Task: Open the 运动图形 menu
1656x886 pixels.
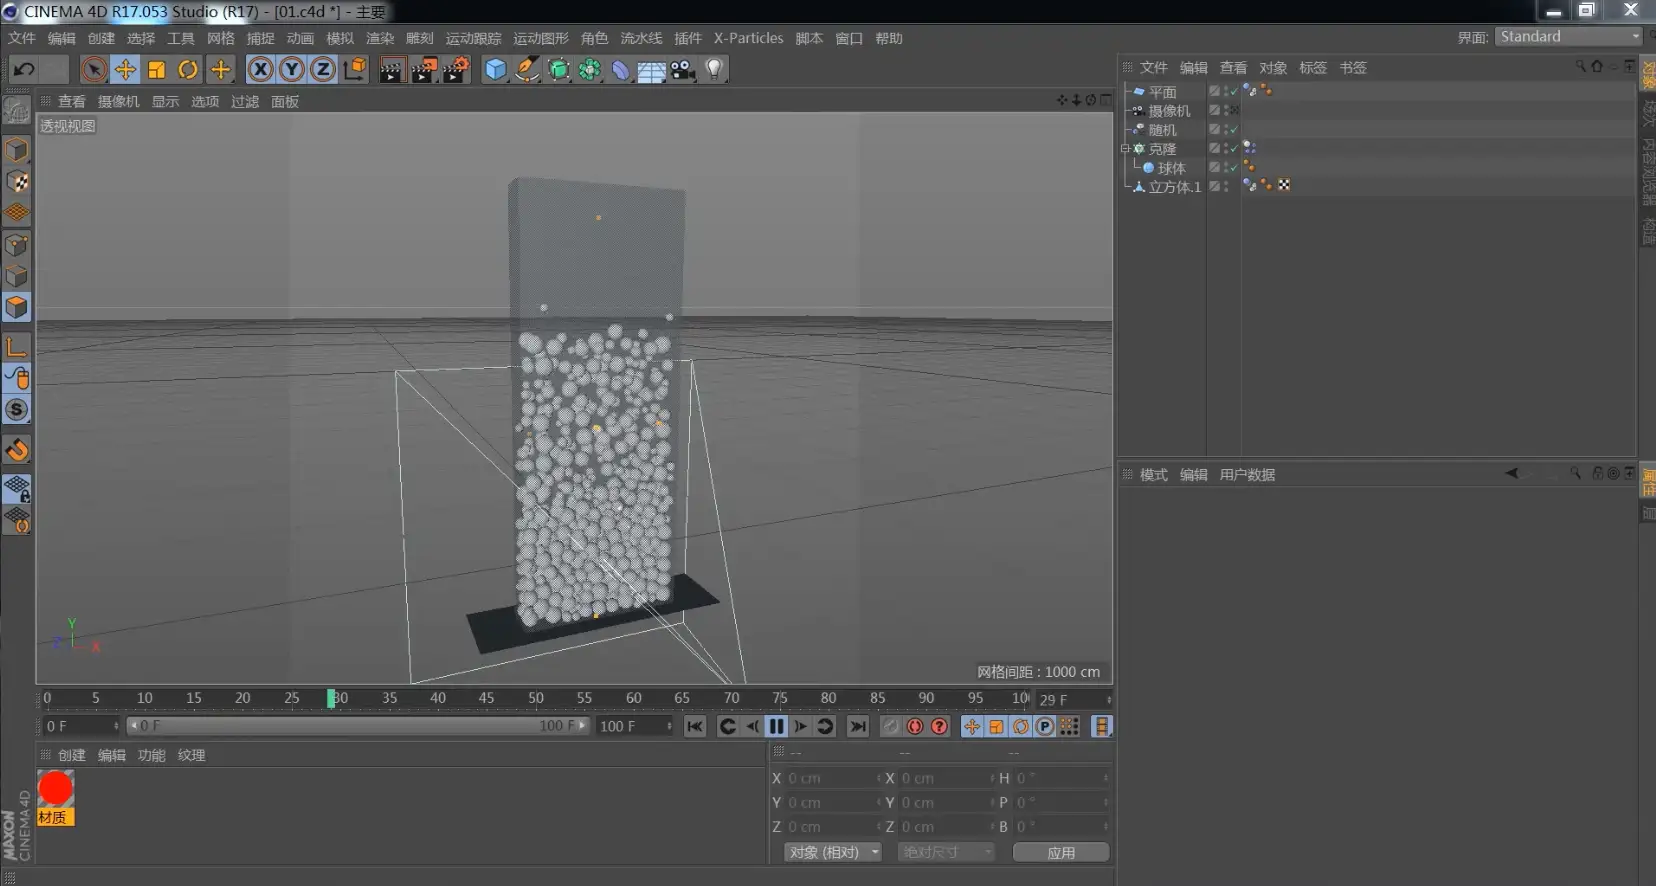Action: [540, 38]
